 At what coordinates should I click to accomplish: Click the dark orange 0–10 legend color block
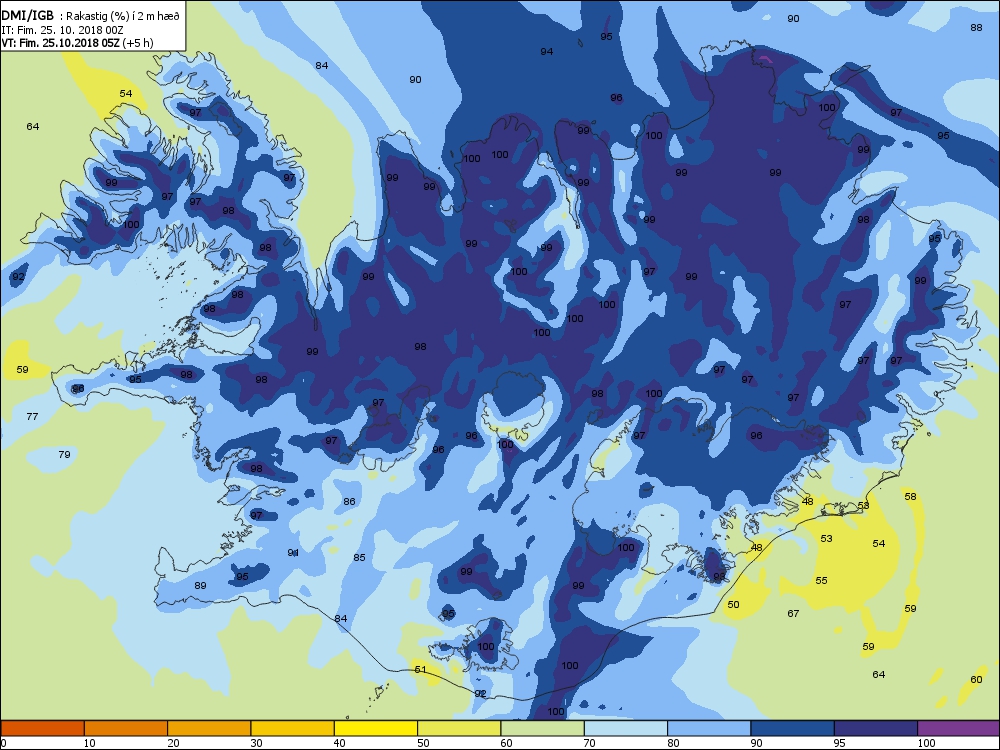tap(43, 728)
